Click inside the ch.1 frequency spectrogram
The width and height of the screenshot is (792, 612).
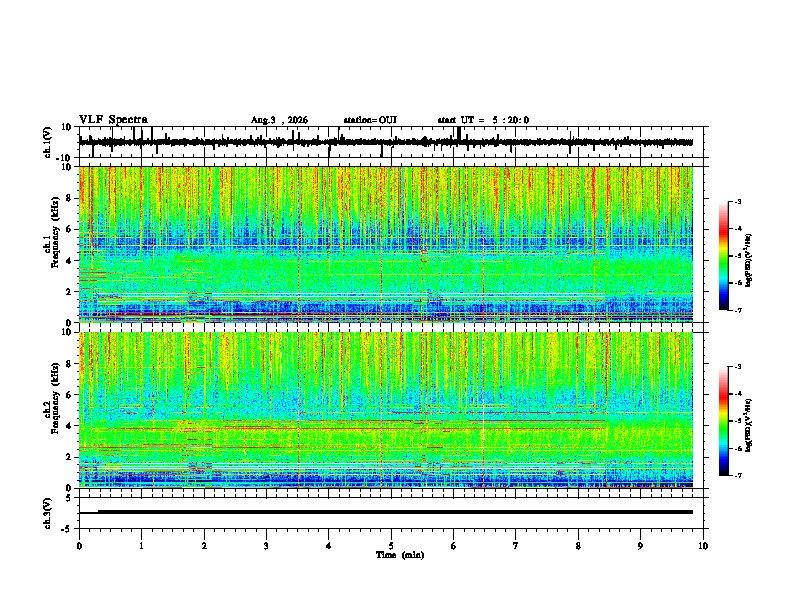[x=386, y=244]
